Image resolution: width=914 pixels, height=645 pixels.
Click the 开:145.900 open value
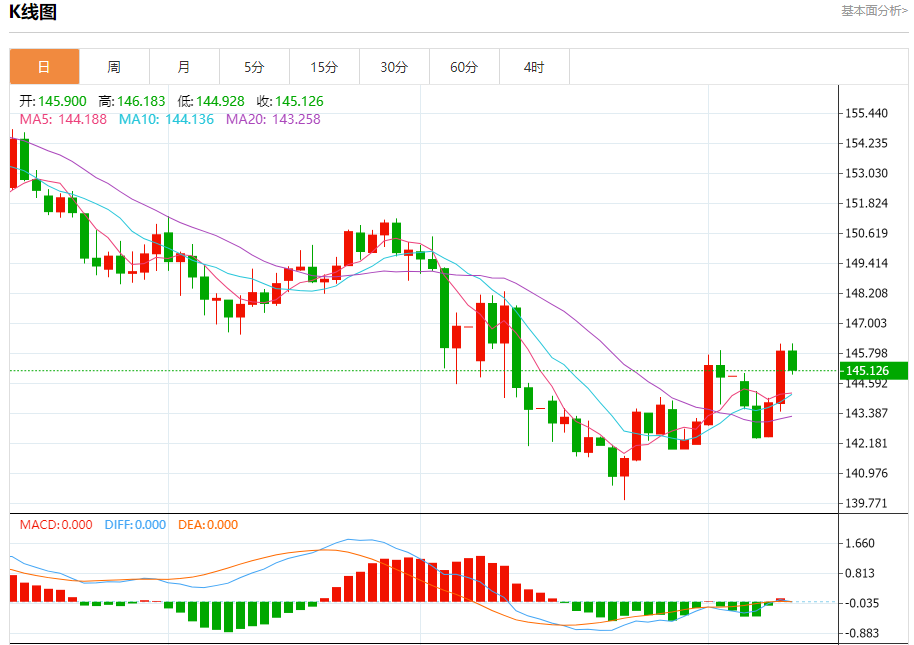(53, 101)
